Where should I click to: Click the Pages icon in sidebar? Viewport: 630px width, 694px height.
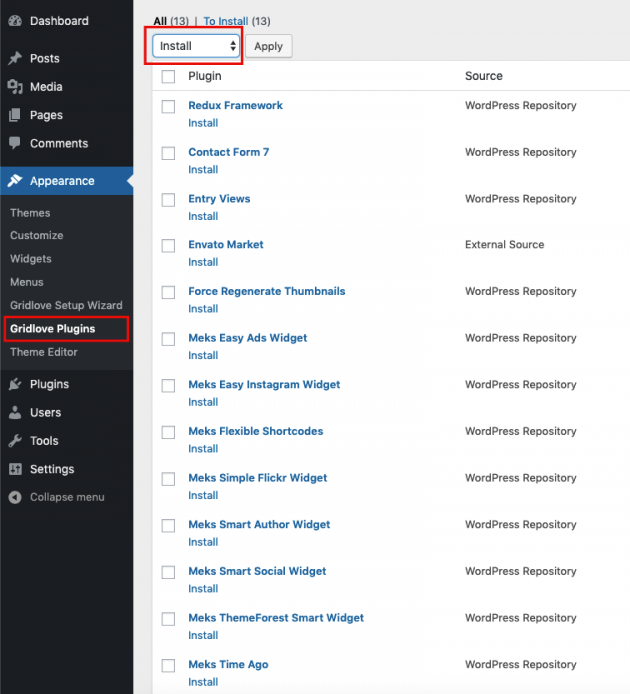tap(15, 115)
